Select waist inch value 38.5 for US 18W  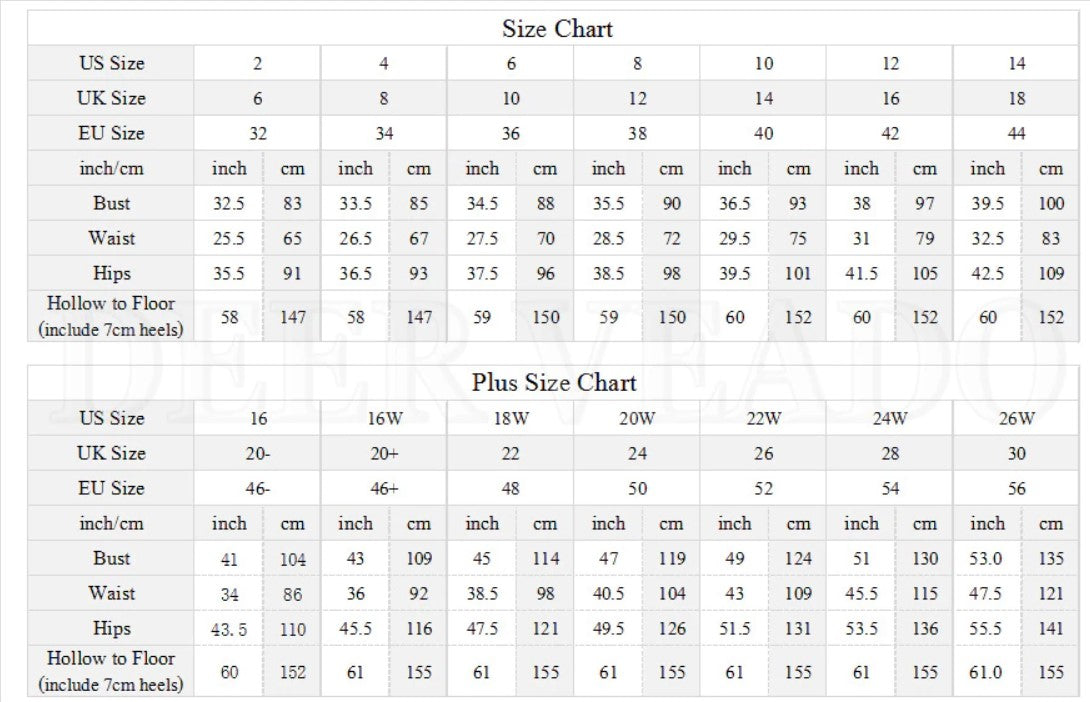pos(482,594)
